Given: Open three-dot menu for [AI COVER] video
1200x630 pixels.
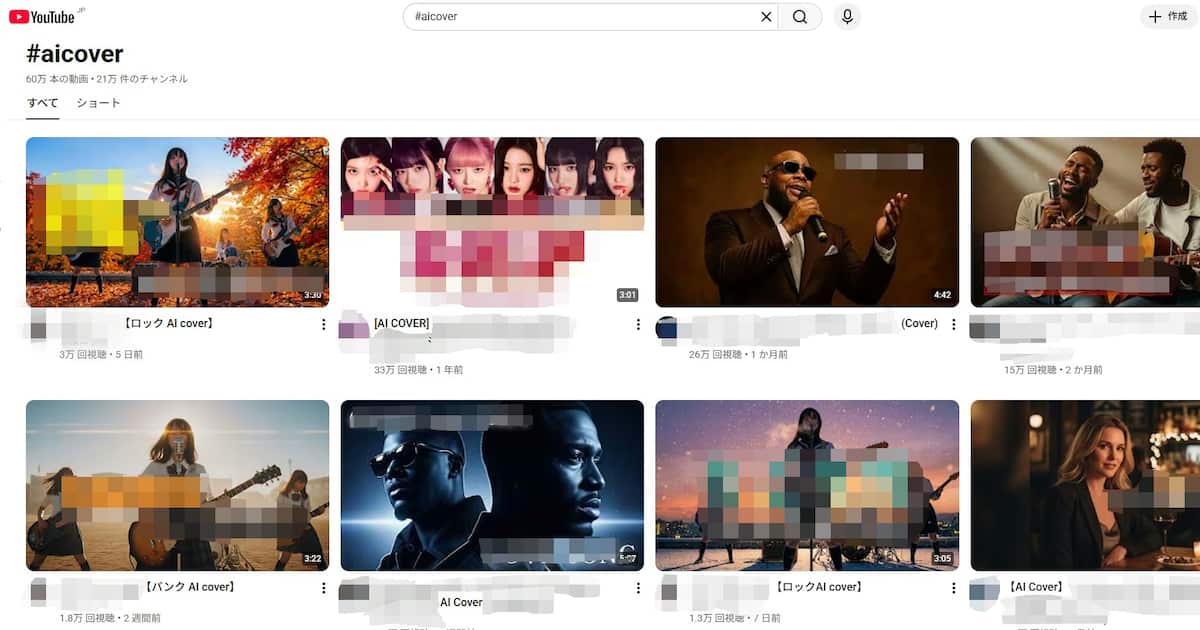Looking at the screenshot, I should click(x=638, y=324).
